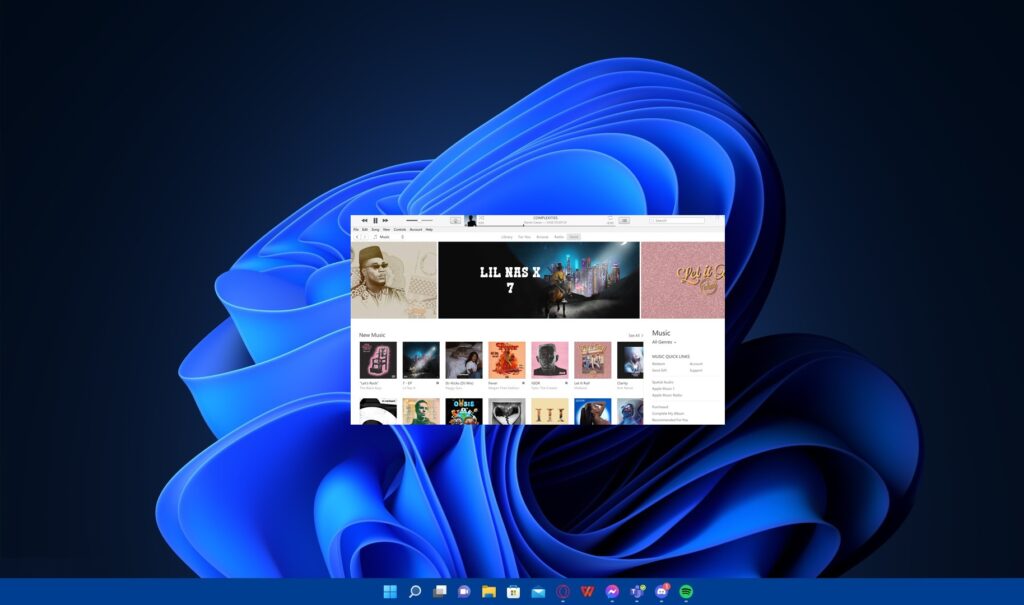
Task: Switch to the For You tab
Action: pos(524,237)
